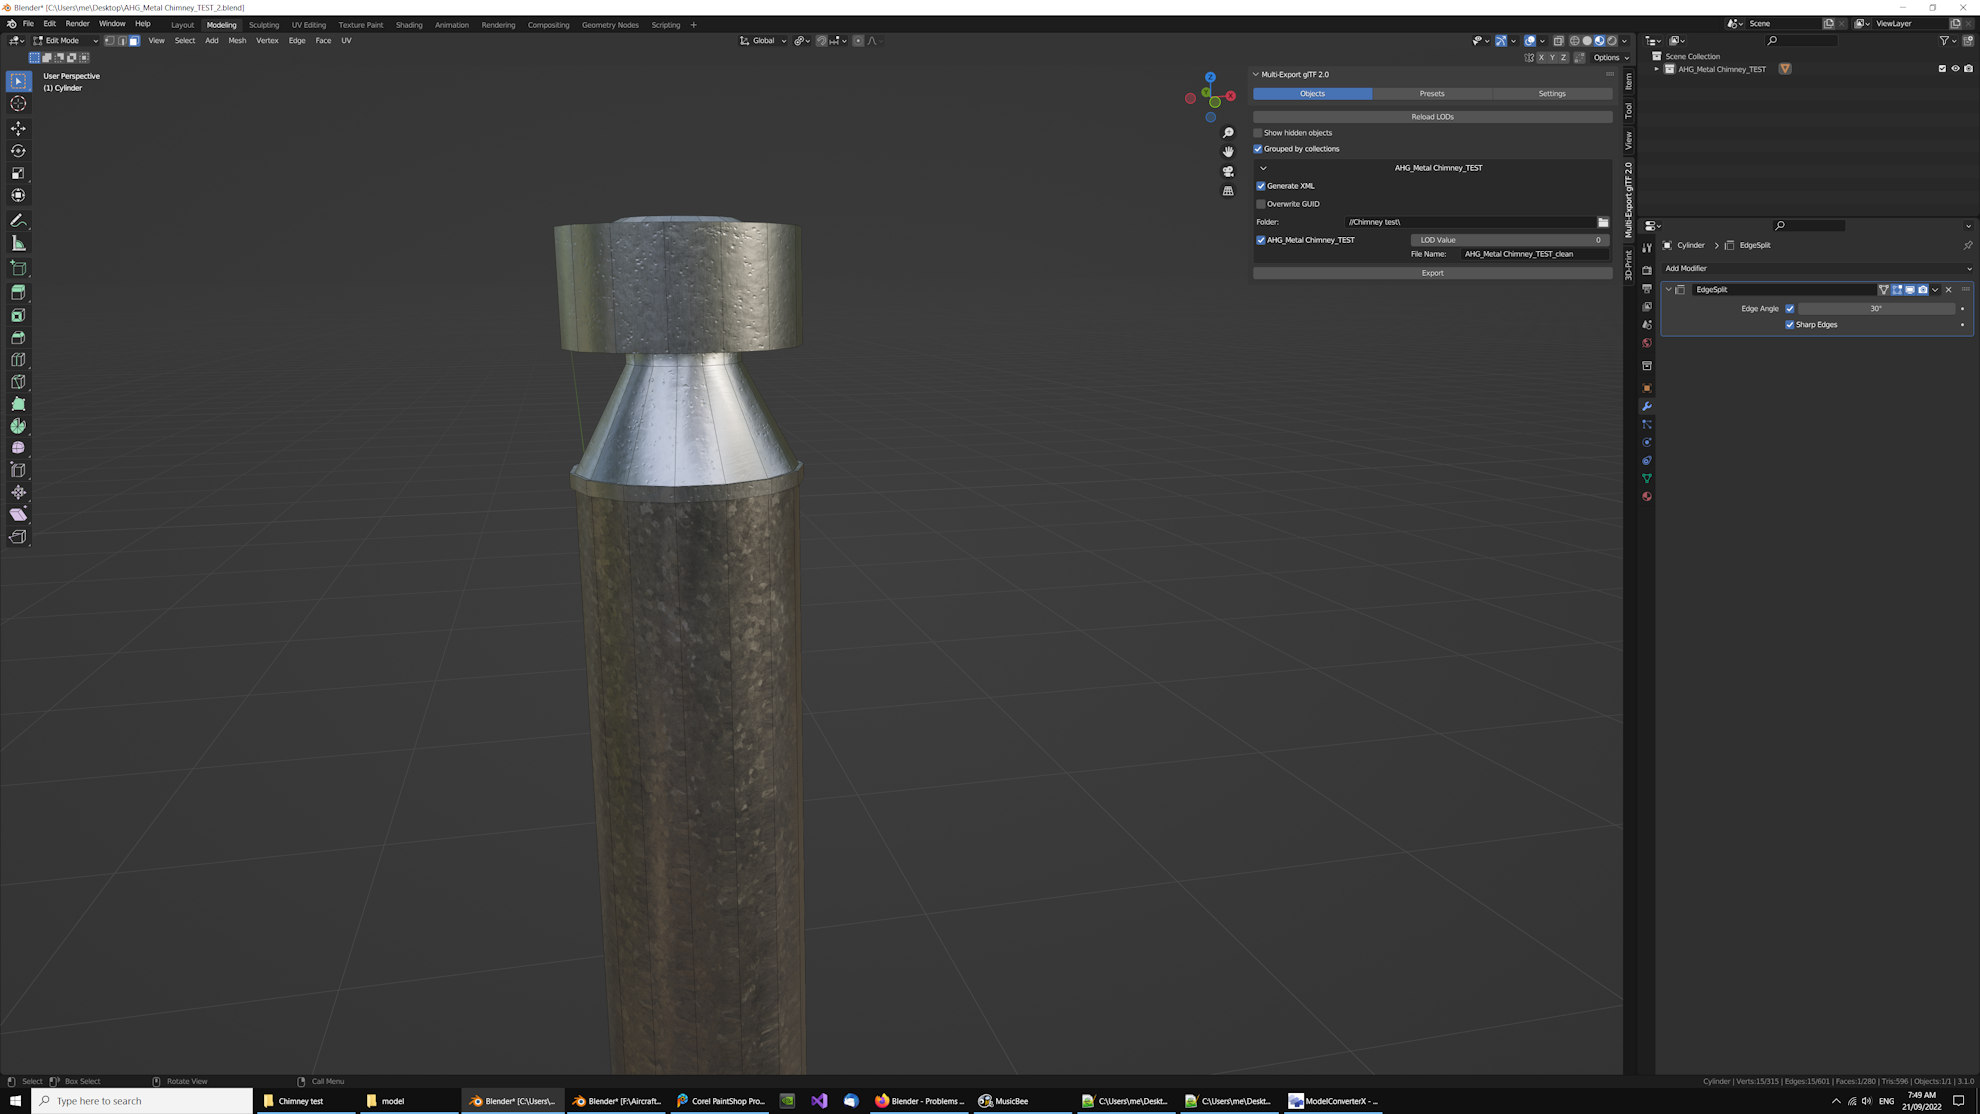Click the Export button
The height and width of the screenshot is (1114, 1980).
pyautogui.click(x=1433, y=273)
